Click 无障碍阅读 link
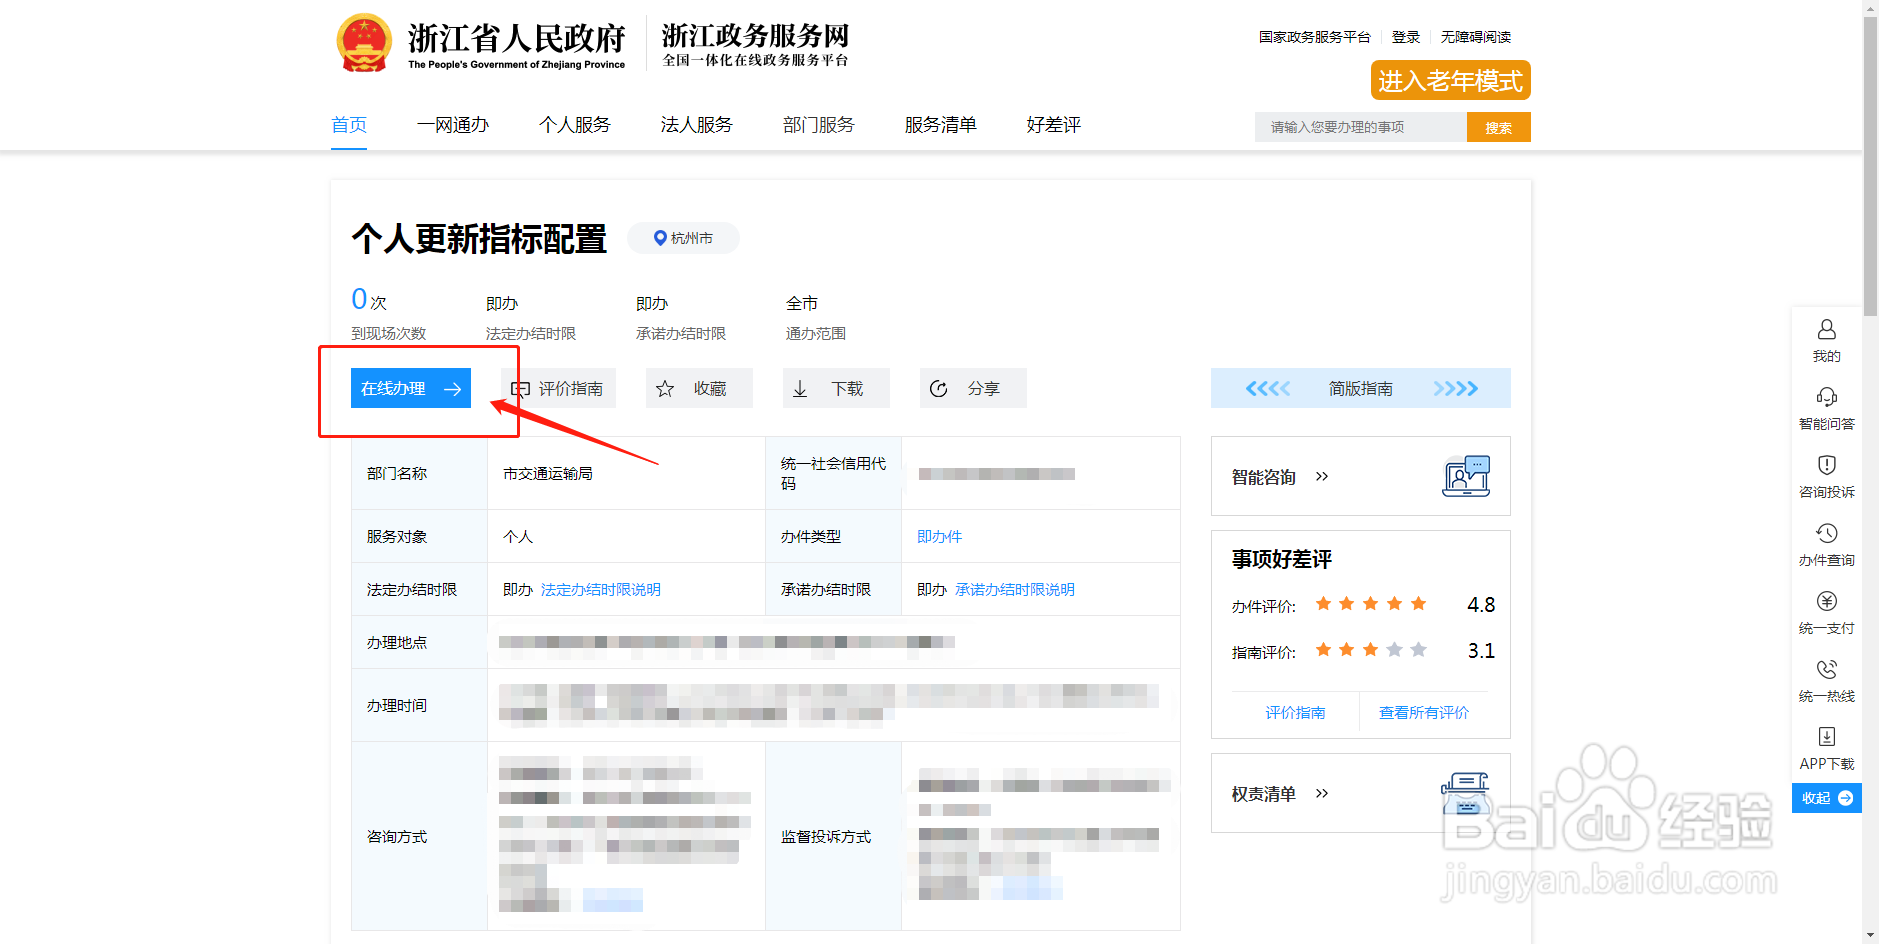Image resolution: width=1879 pixels, height=944 pixels. point(1476,37)
